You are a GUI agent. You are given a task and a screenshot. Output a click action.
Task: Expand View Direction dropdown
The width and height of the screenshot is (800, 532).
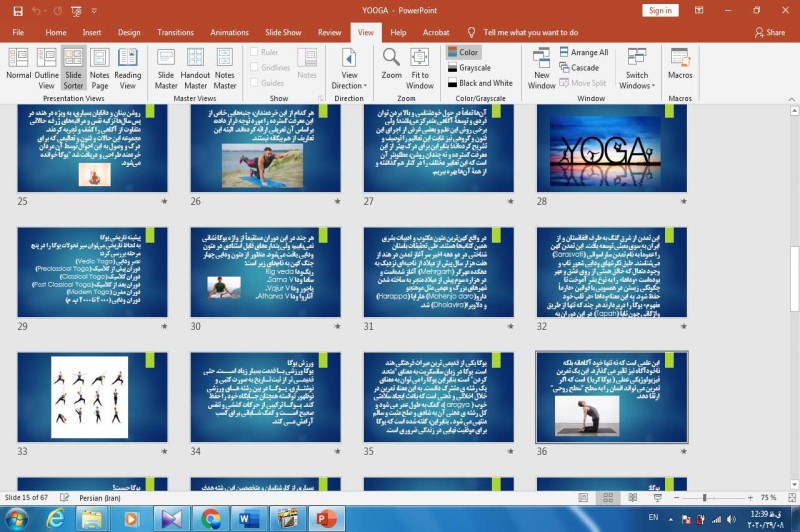pyautogui.click(x=349, y=67)
